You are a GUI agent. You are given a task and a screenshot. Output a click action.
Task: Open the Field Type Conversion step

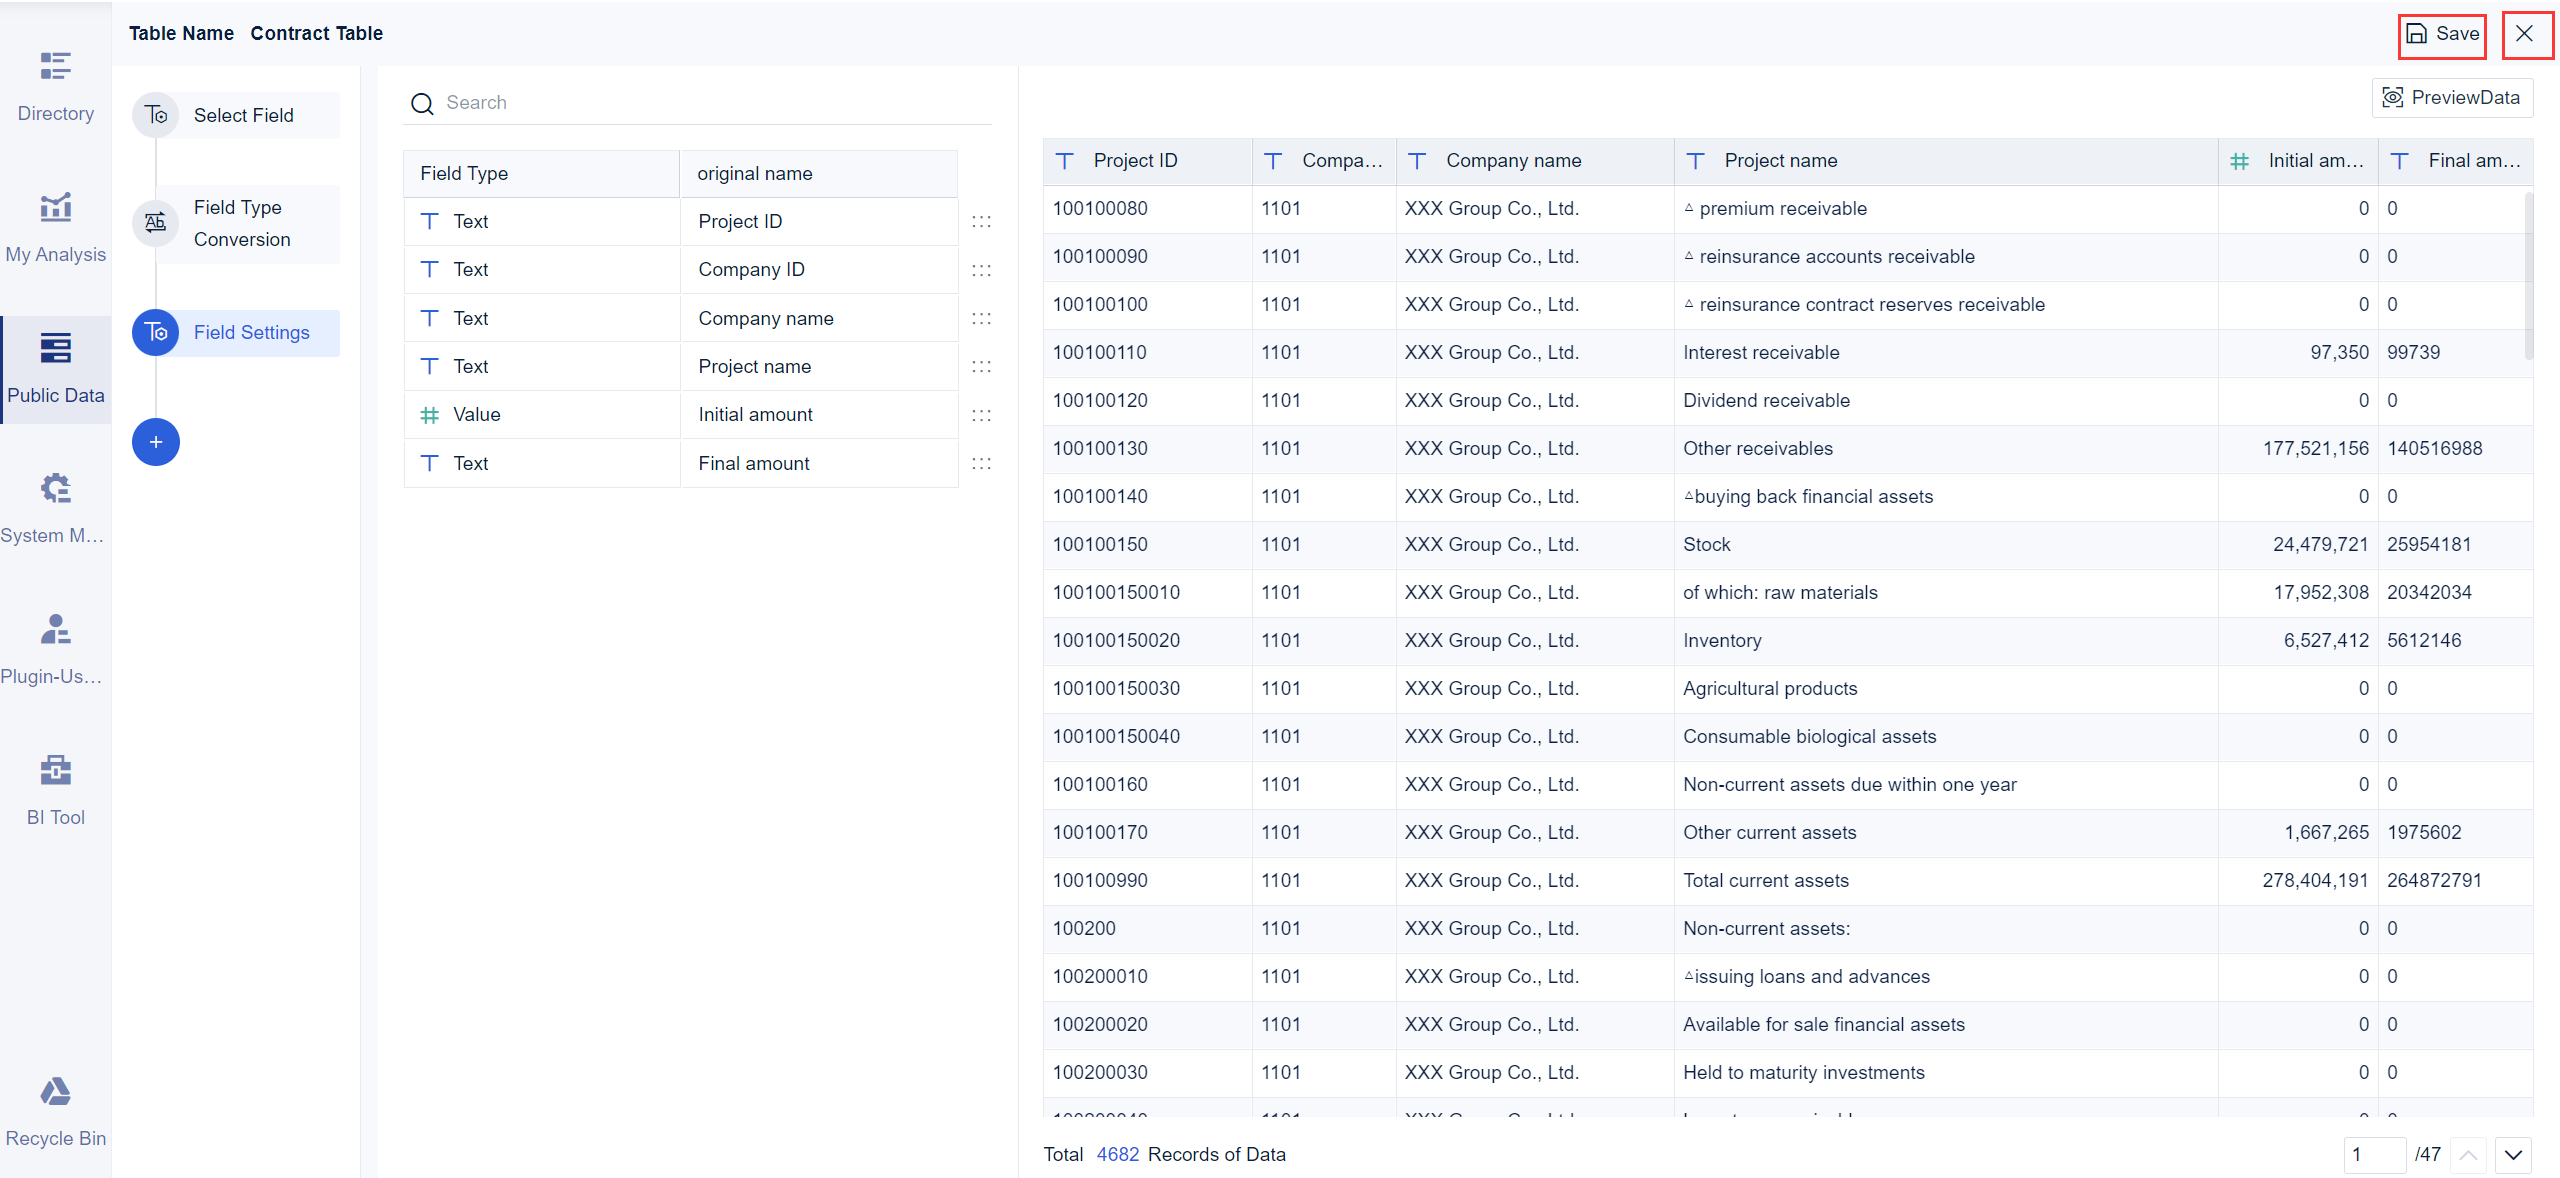point(241,223)
